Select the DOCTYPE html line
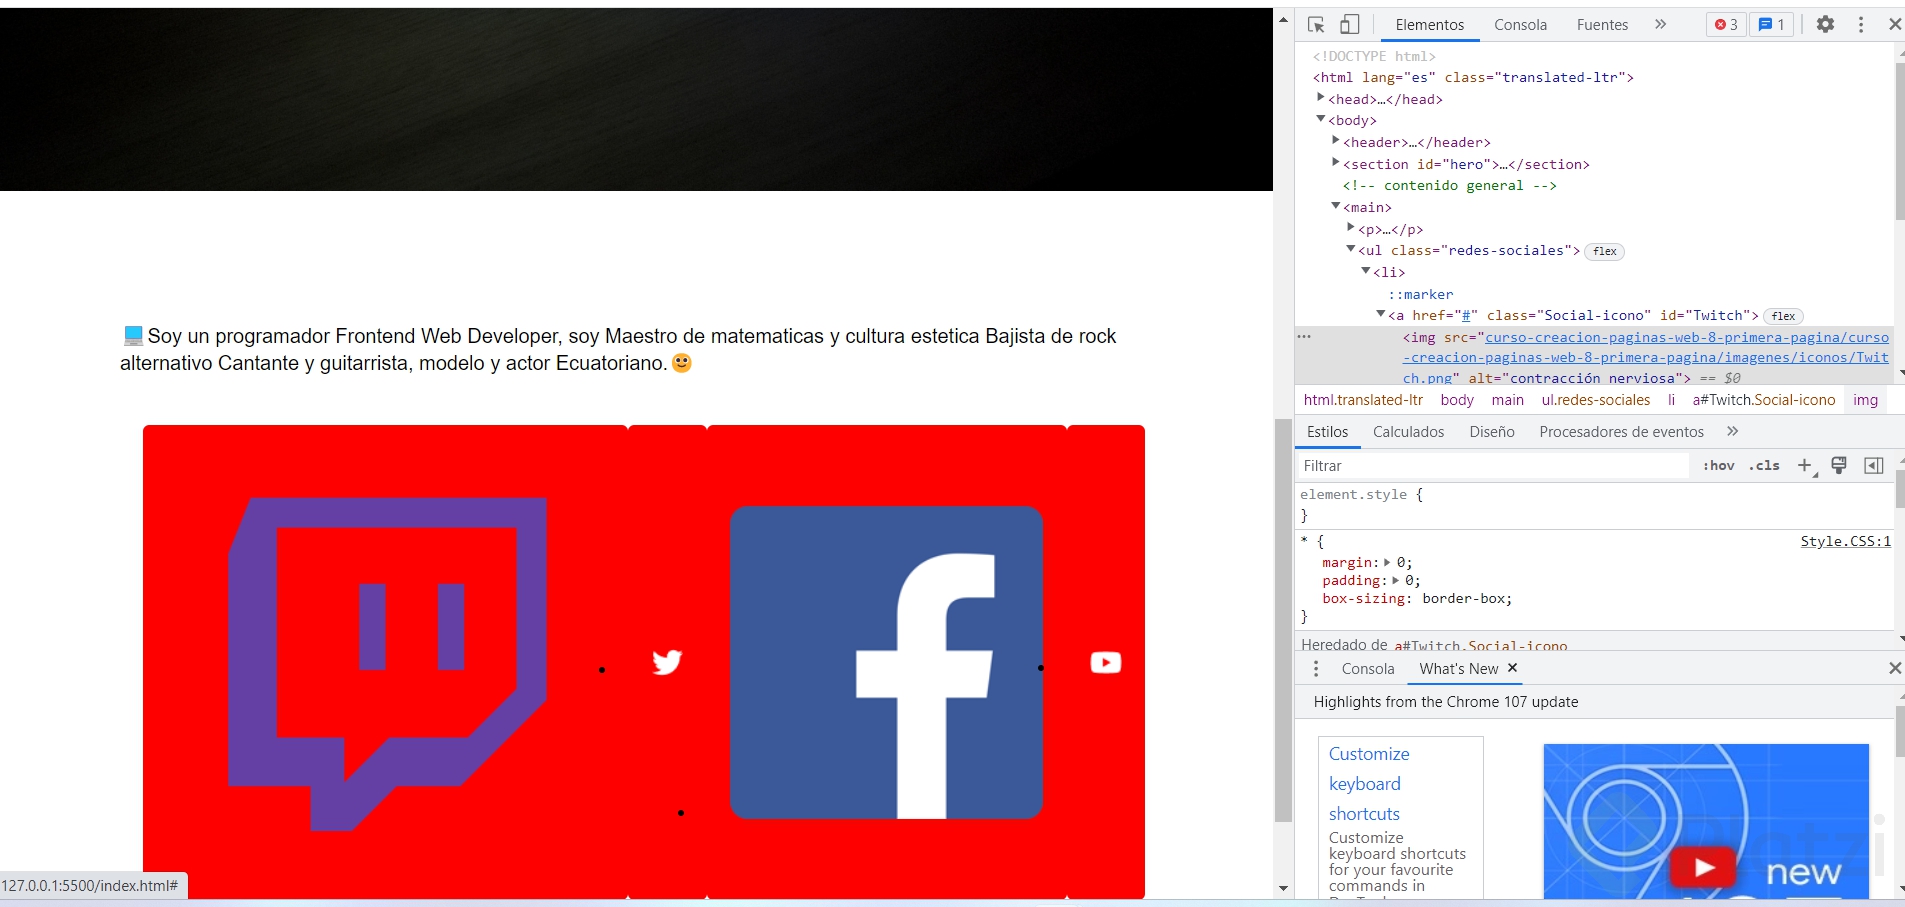 [x=1374, y=56]
